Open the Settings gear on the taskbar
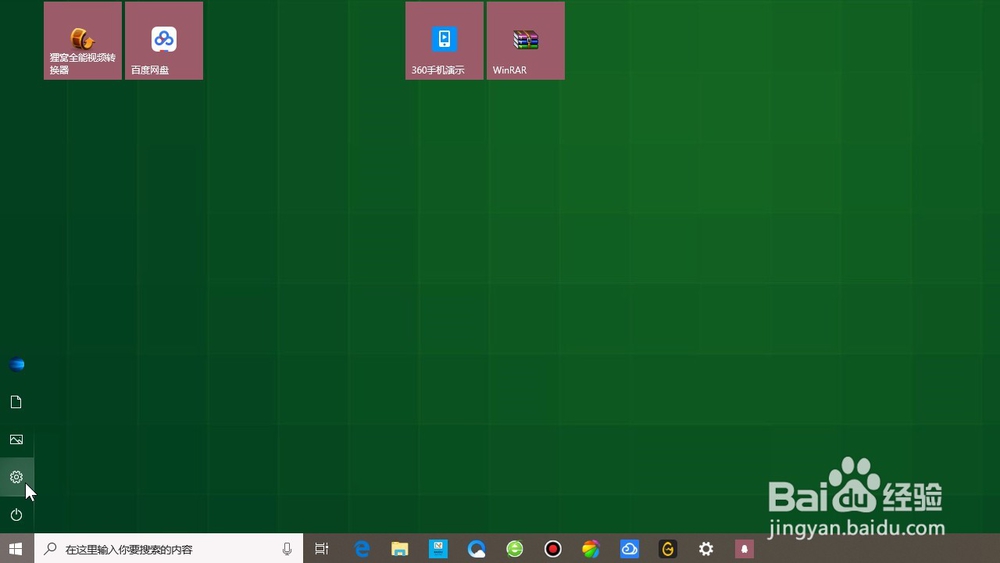 click(x=706, y=548)
